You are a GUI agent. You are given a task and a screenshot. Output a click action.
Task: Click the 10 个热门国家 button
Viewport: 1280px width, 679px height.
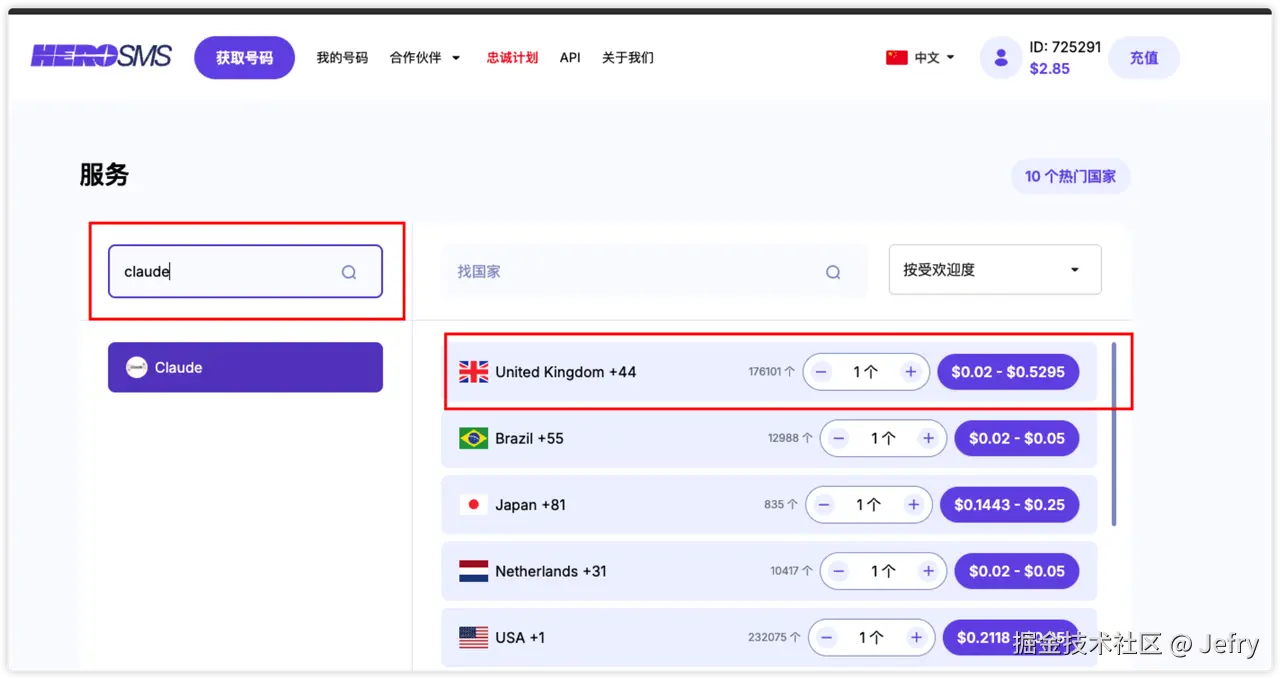(x=1071, y=176)
